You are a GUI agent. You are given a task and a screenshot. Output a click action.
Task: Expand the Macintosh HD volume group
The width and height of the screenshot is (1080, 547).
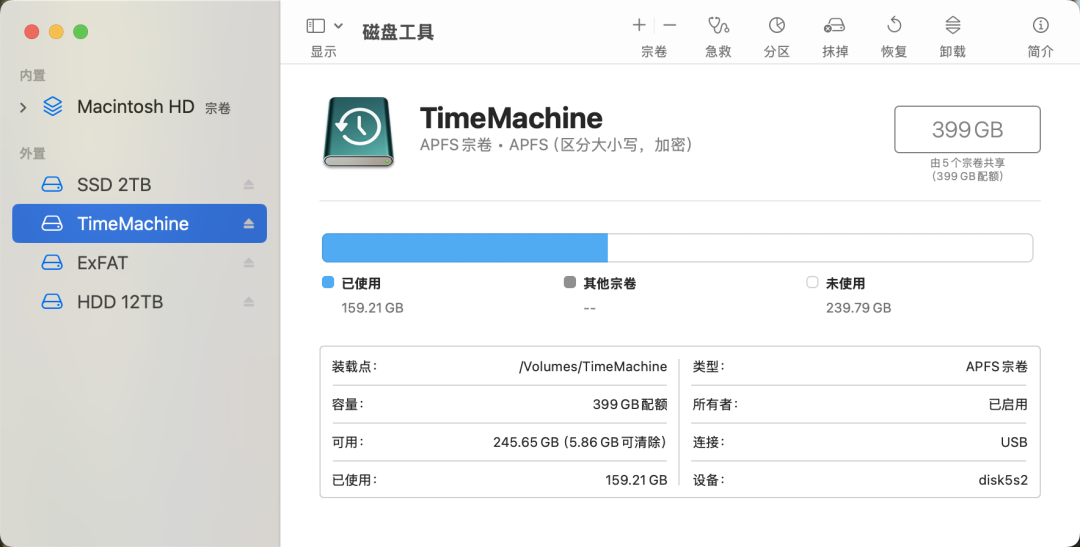23,107
